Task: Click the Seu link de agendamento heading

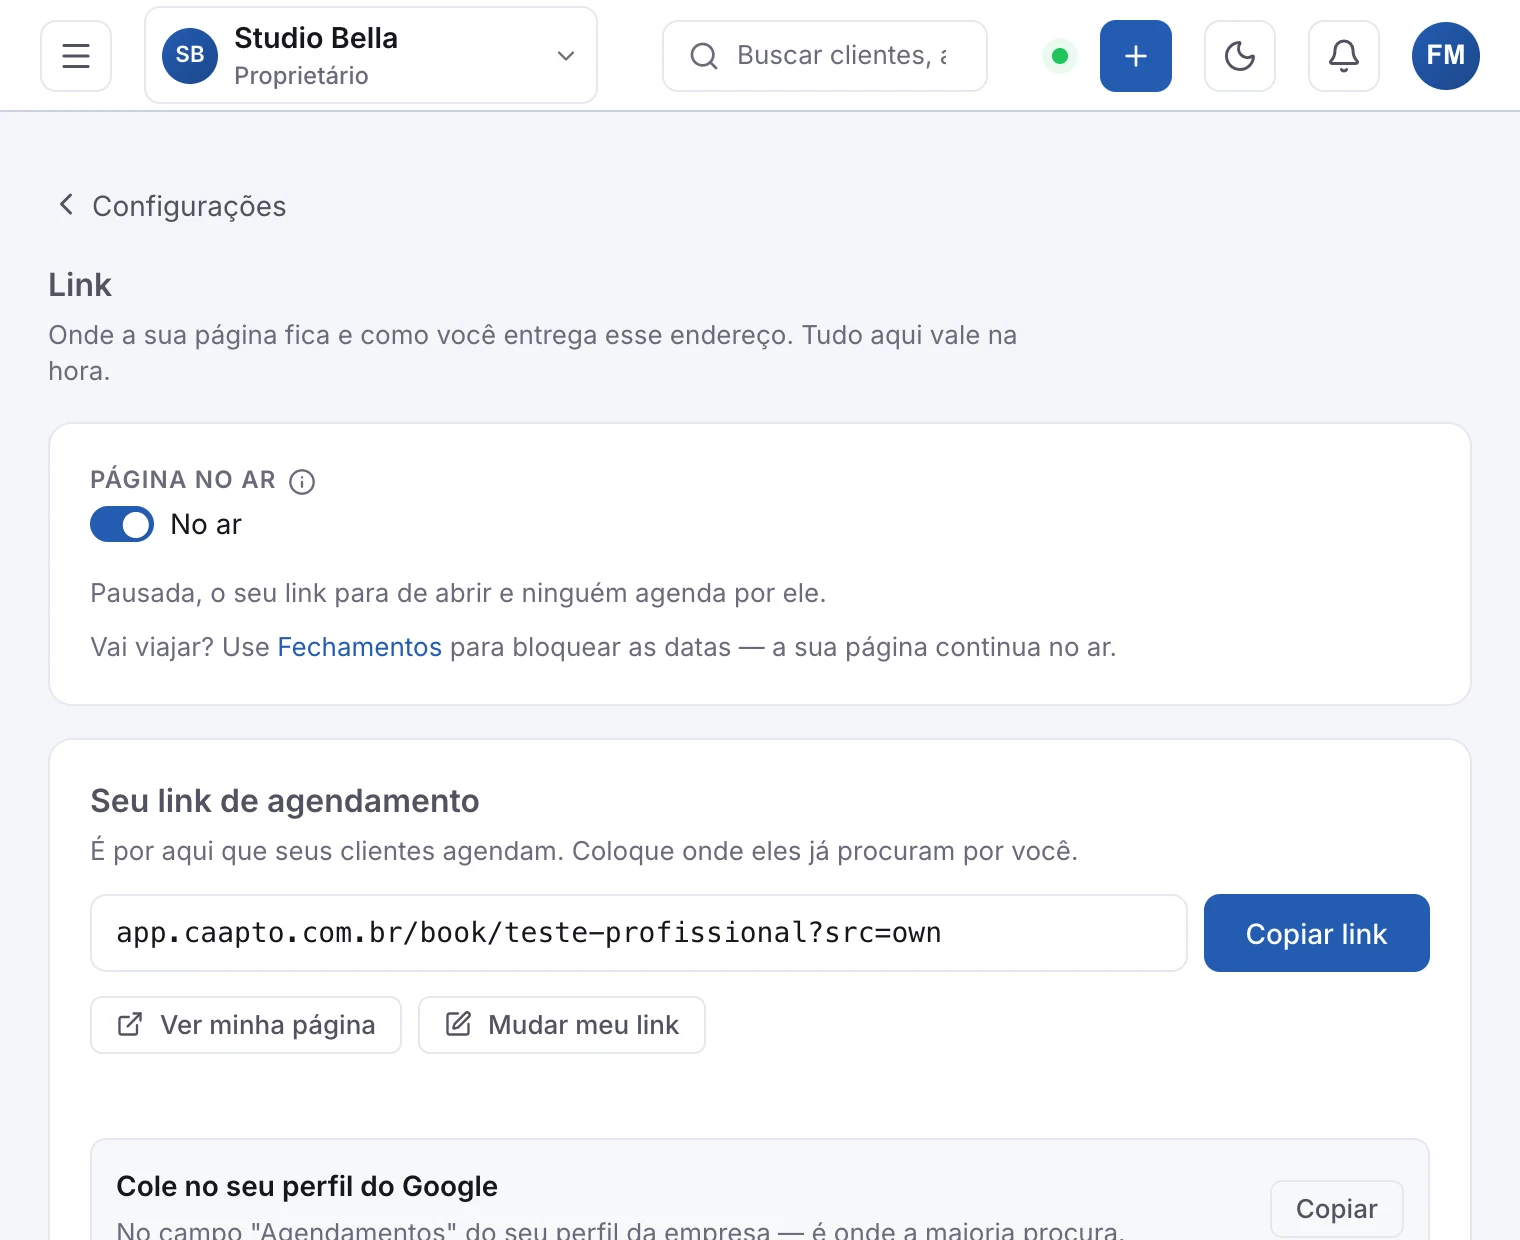Action: click(285, 801)
